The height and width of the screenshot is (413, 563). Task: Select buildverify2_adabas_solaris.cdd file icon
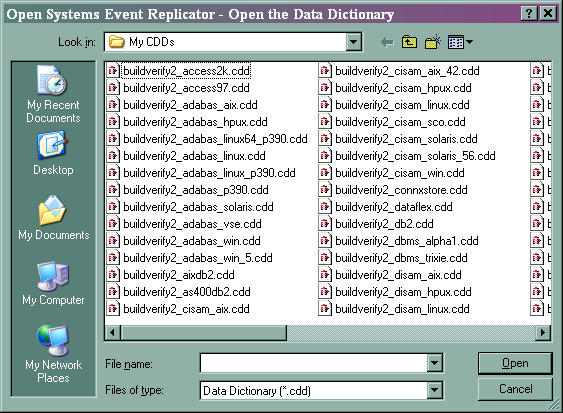(113, 207)
